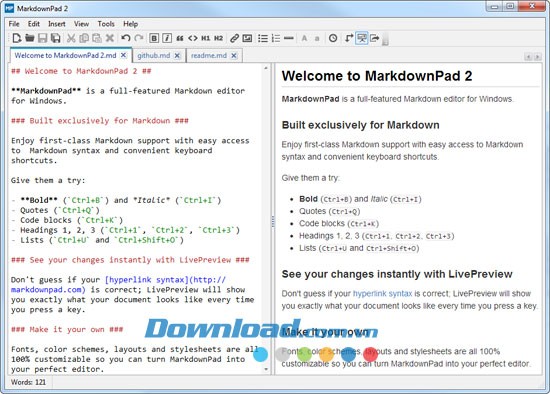
Task: Click the toolbar overflow grip at right end
Action: (x=385, y=39)
